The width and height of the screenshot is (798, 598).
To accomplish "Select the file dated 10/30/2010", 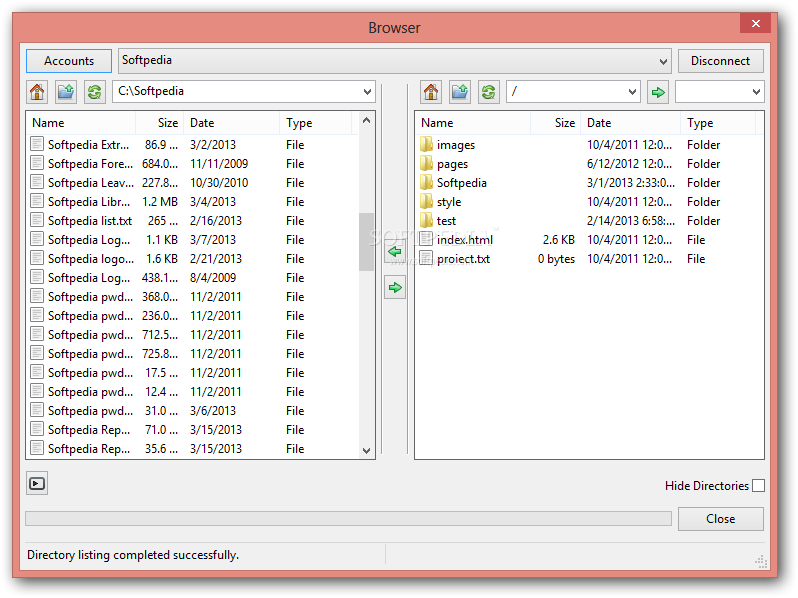I will pos(193,183).
